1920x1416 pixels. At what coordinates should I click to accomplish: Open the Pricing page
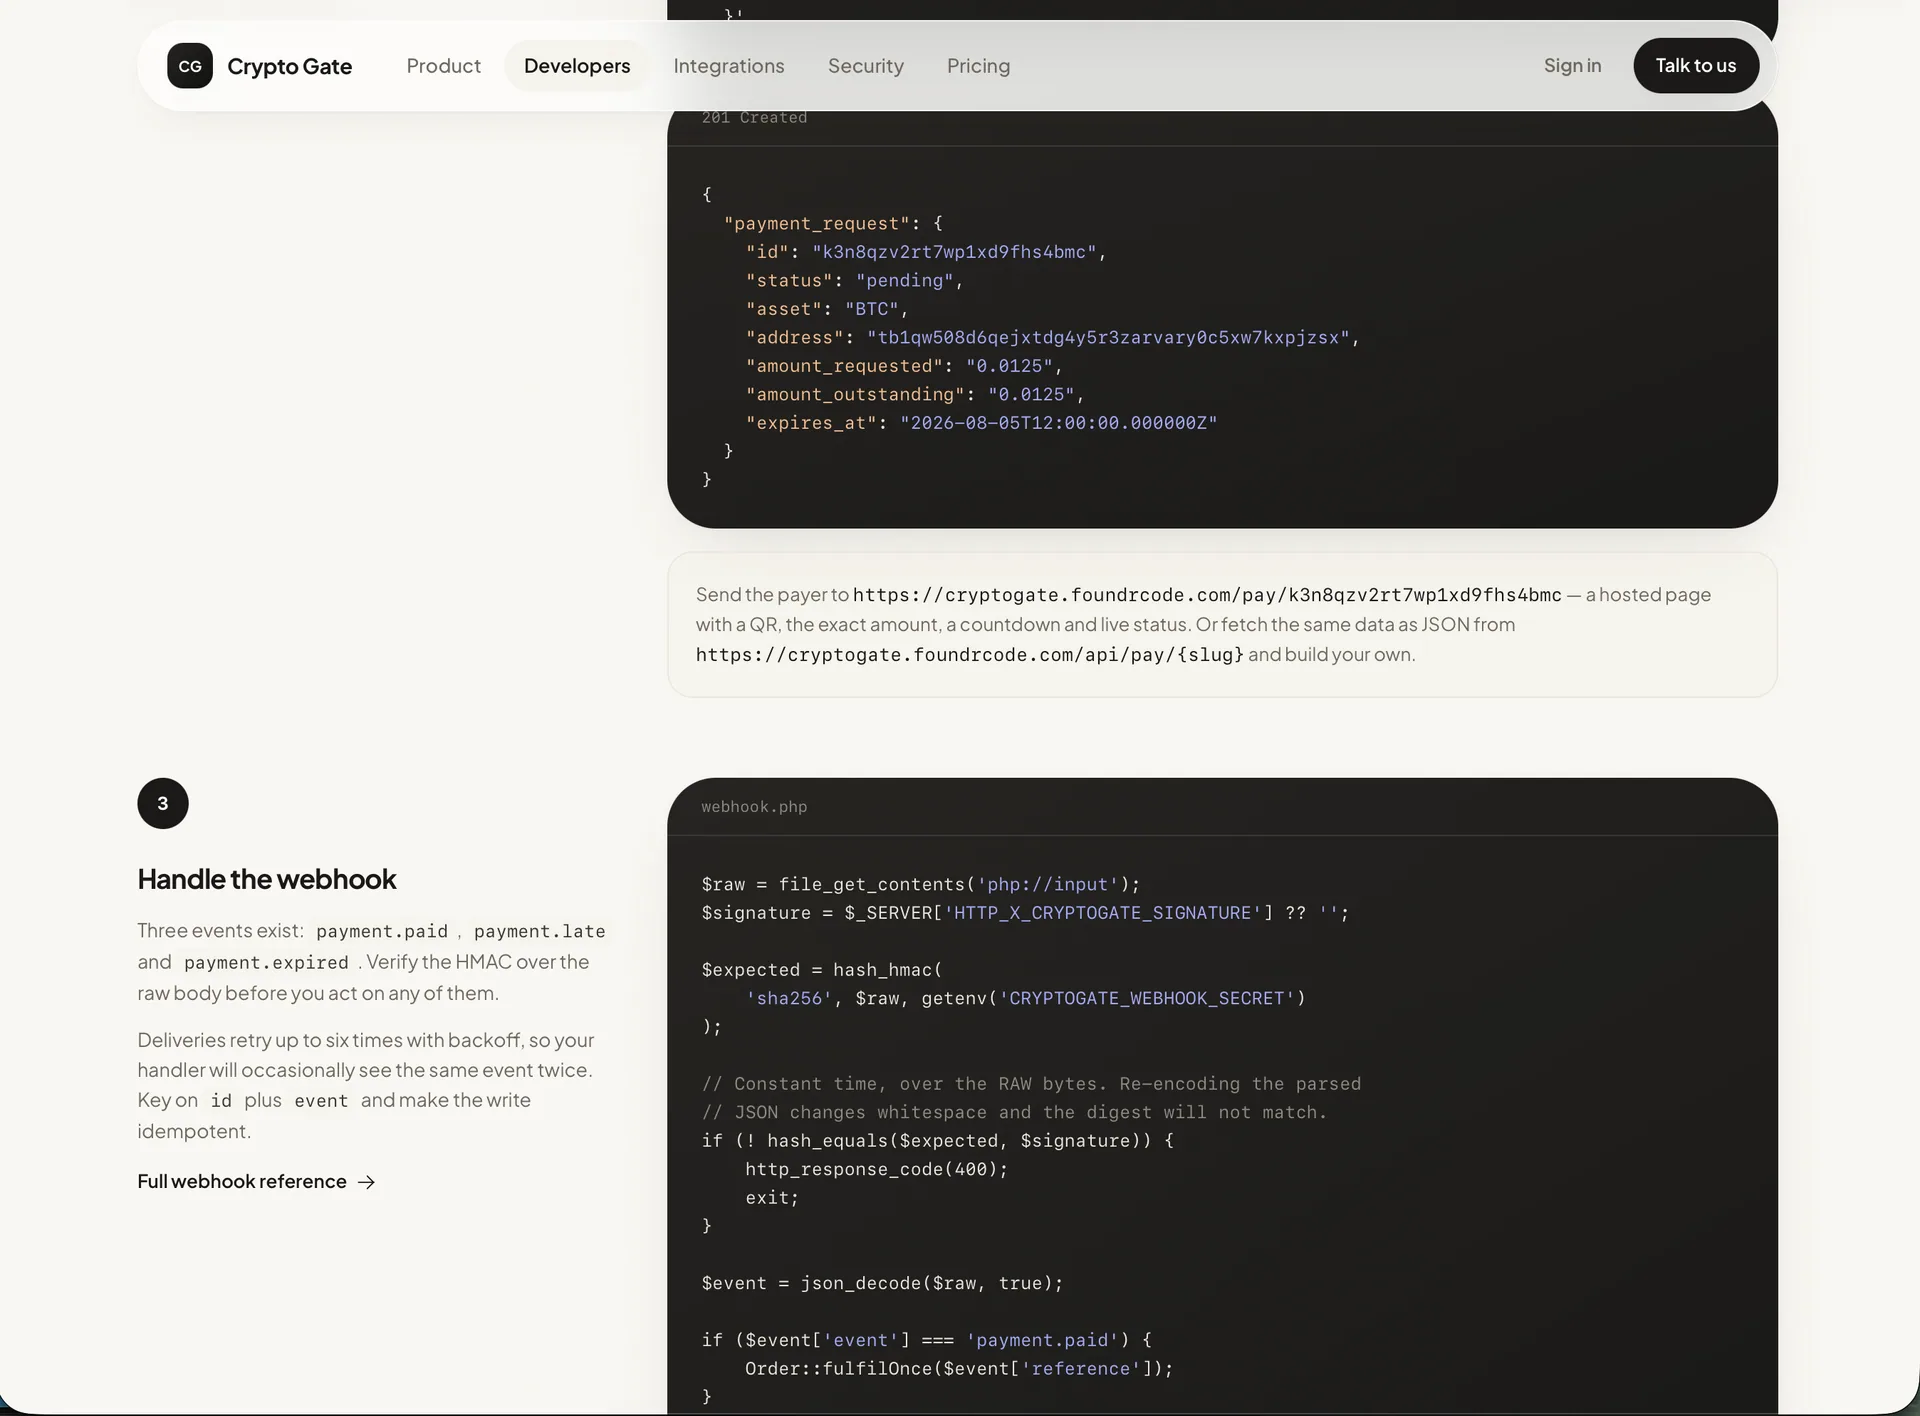click(x=978, y=66)
